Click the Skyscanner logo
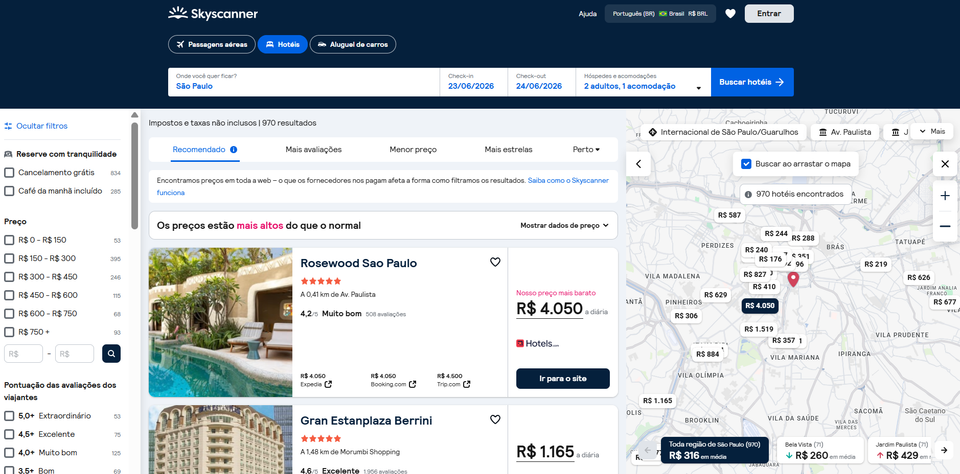Image resolution: width=960 pixels, height=474 pixels. coord(212,13)
